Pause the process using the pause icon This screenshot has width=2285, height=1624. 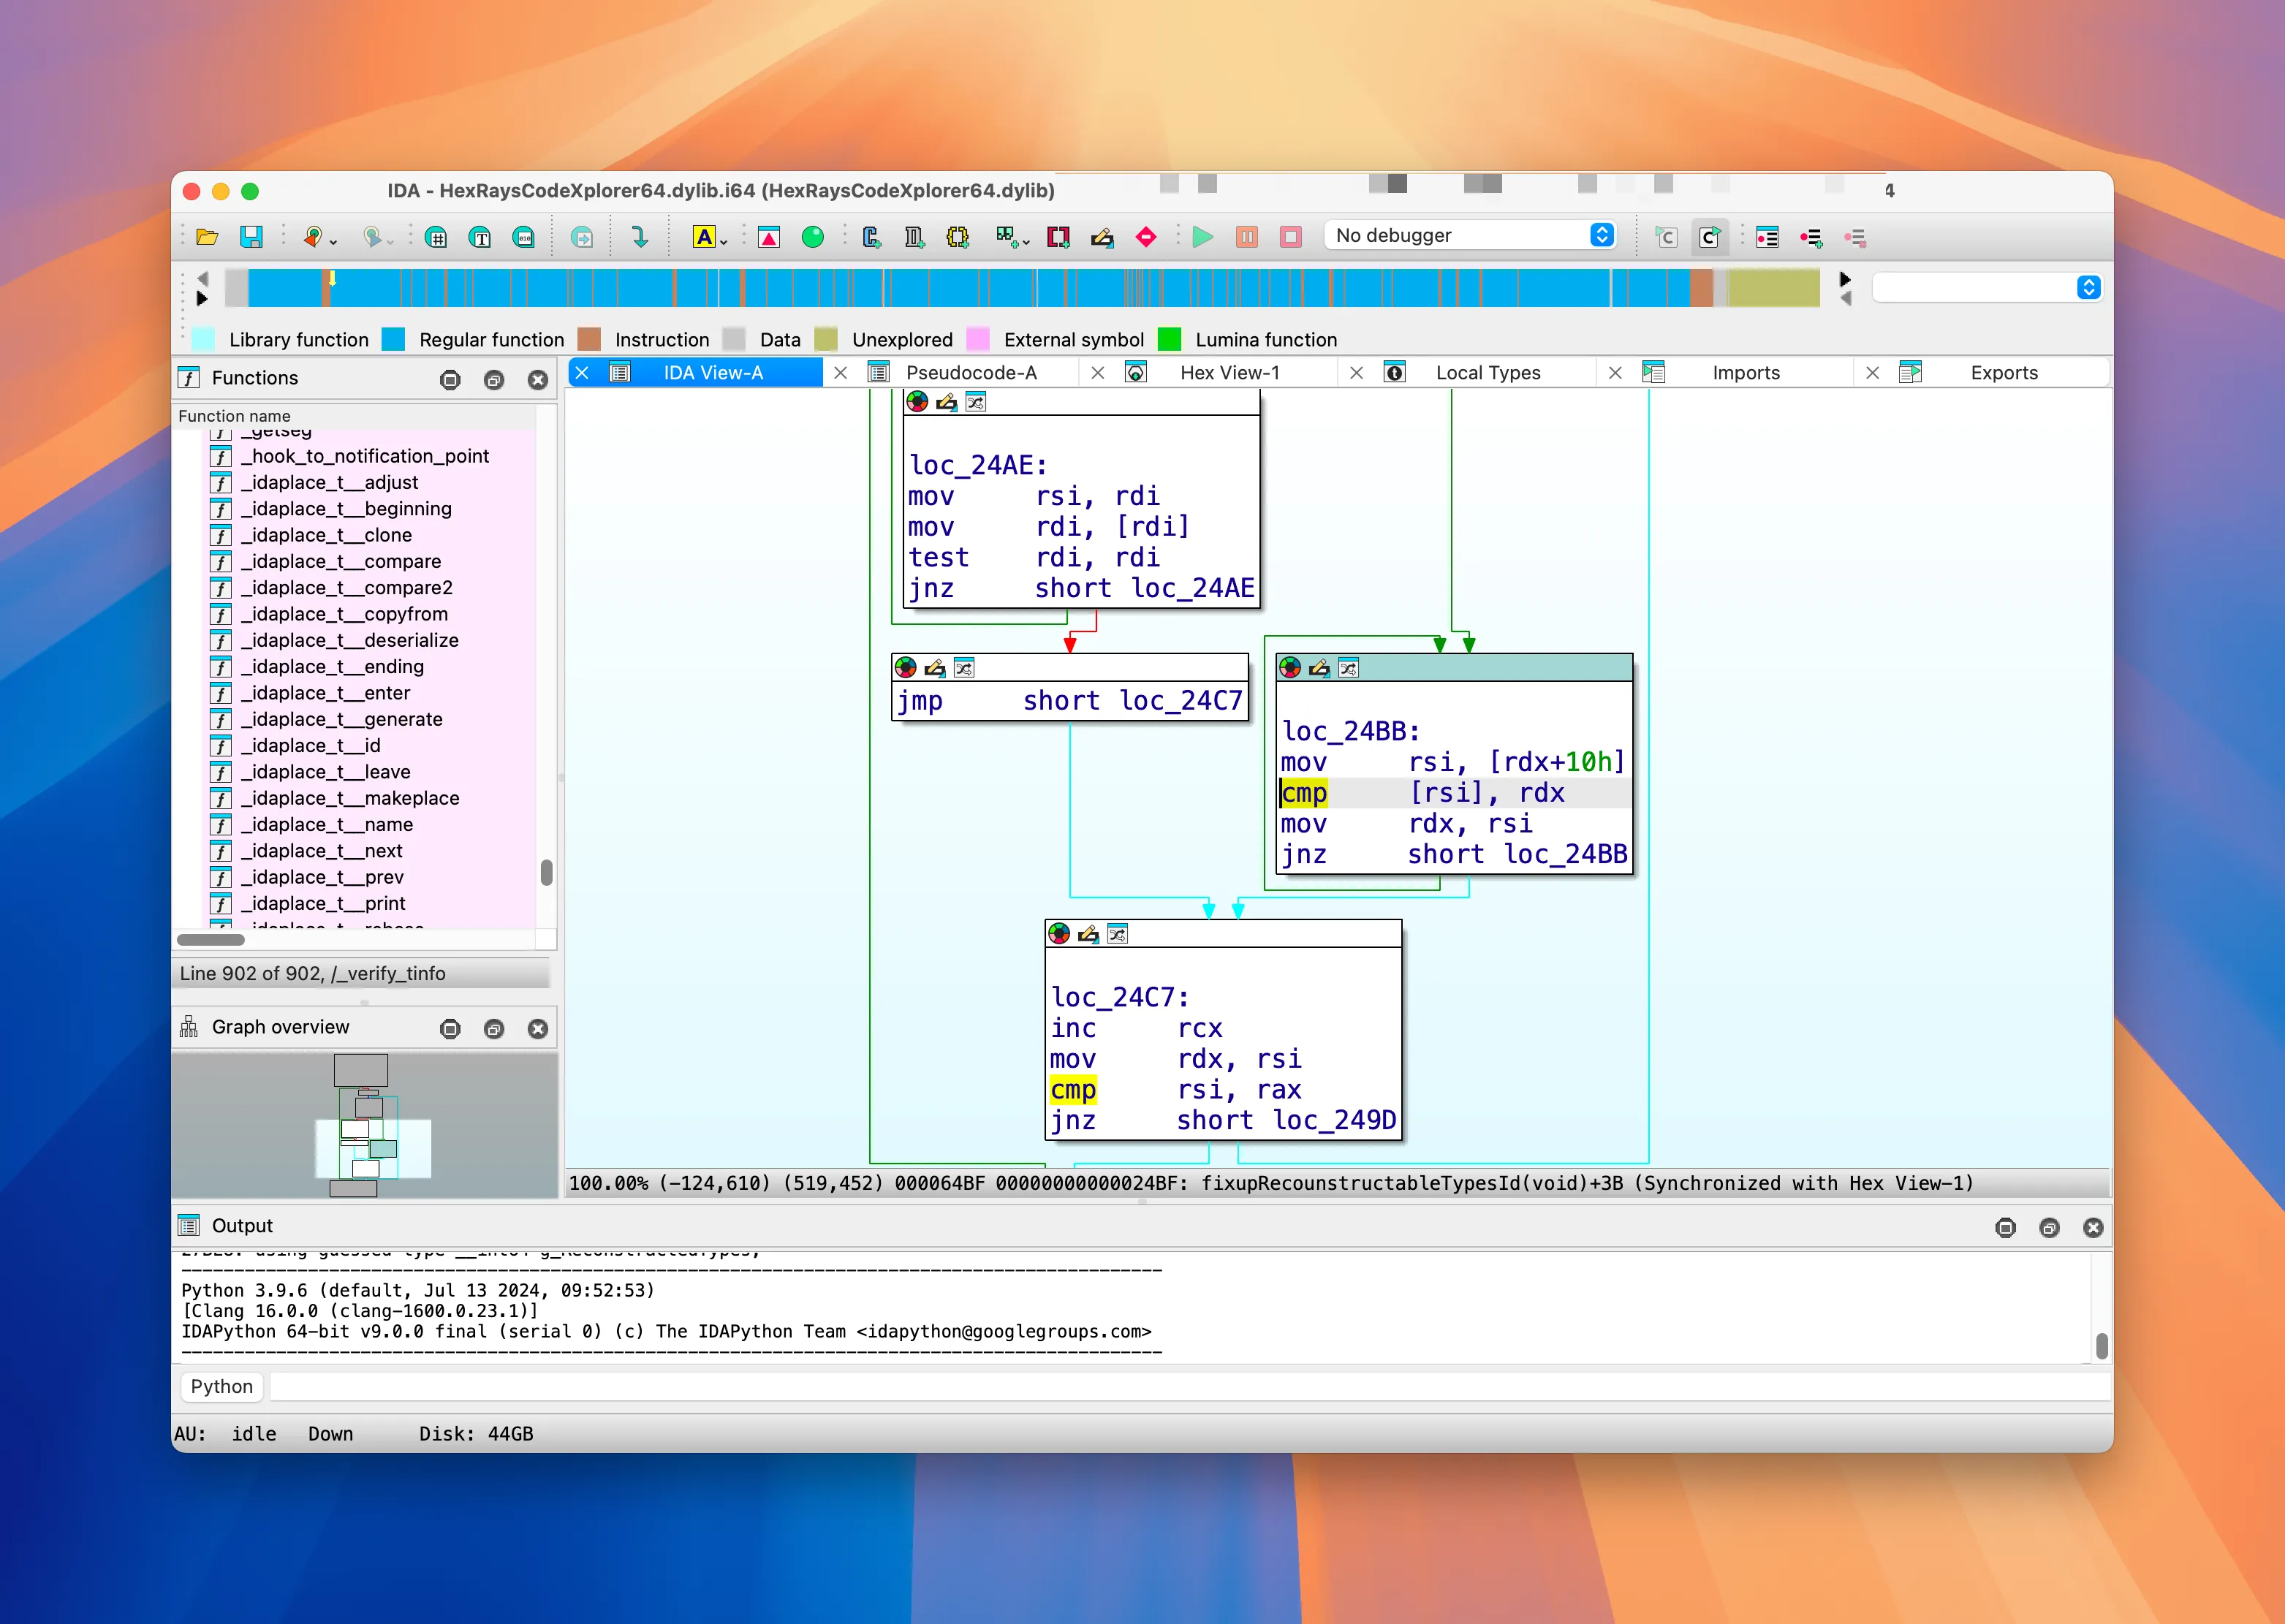click(1246, 237)
